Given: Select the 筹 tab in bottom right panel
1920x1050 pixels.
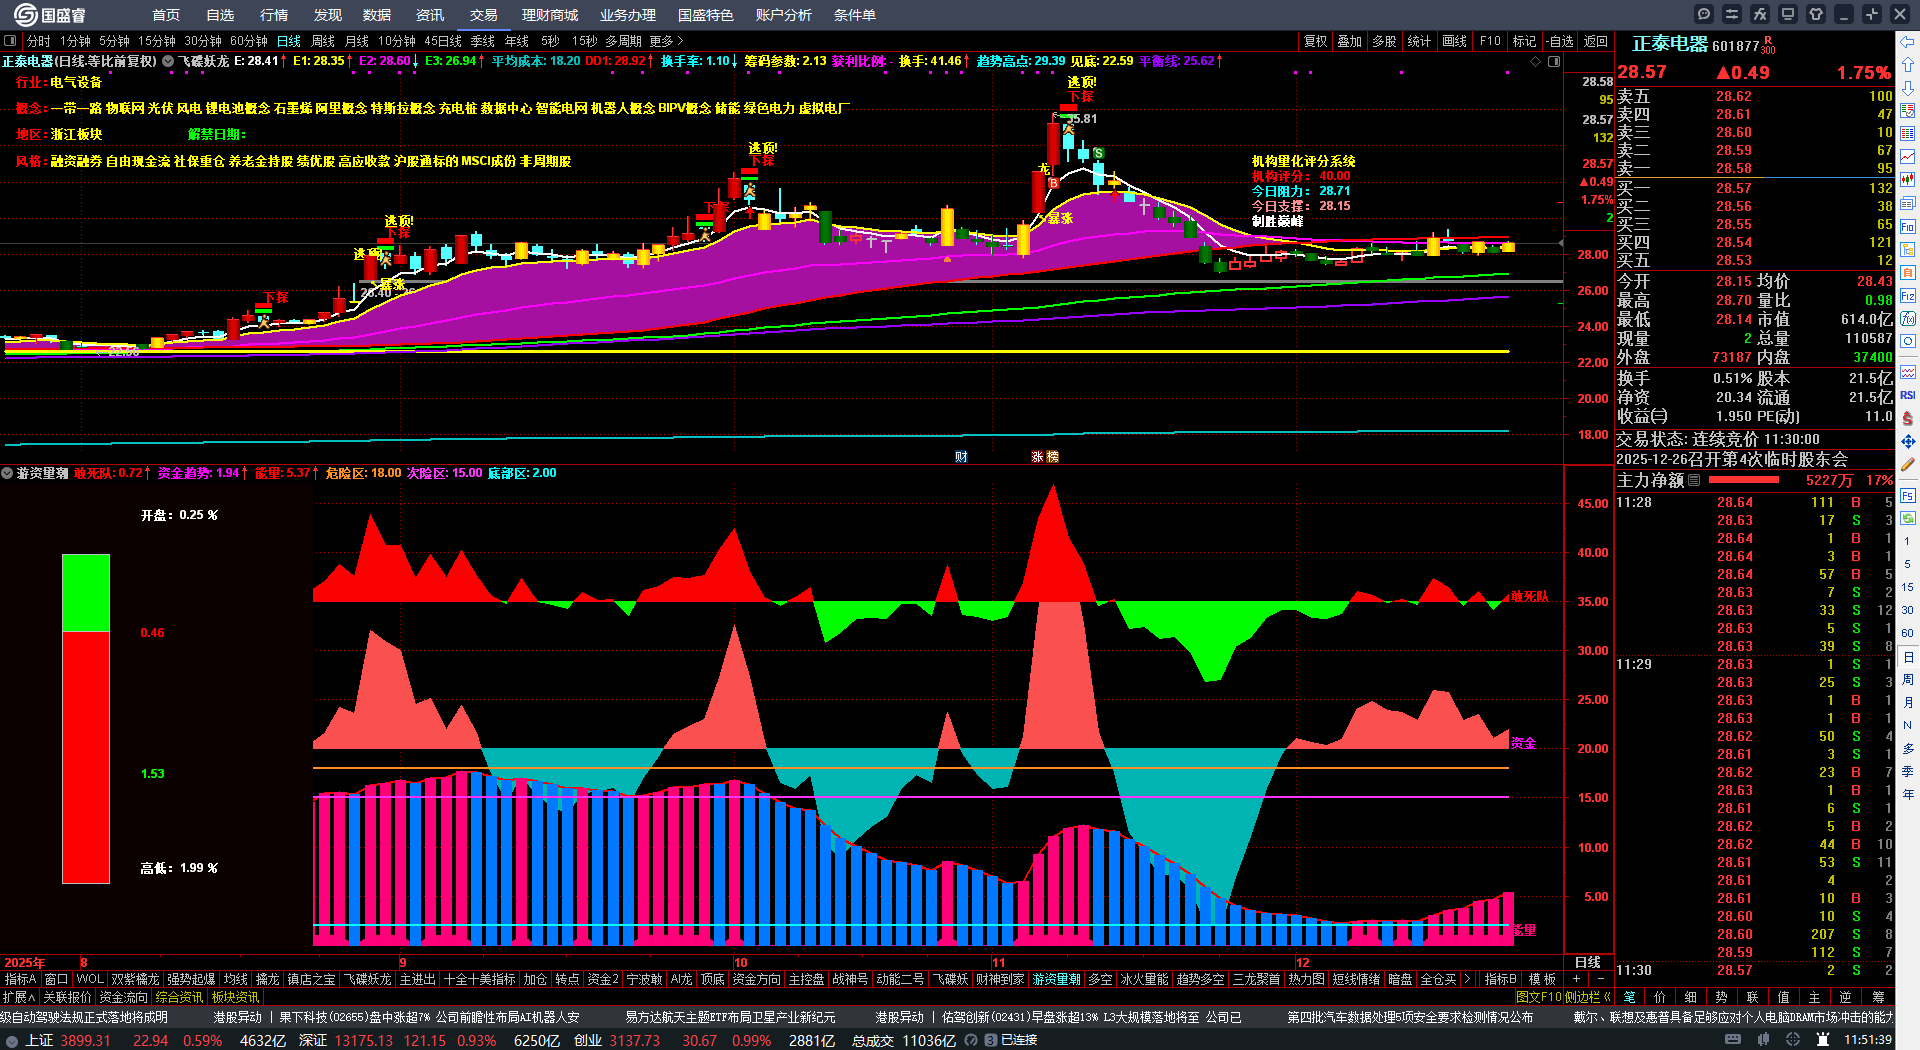Looking at the screenshot, I should tap(1879, 997).
